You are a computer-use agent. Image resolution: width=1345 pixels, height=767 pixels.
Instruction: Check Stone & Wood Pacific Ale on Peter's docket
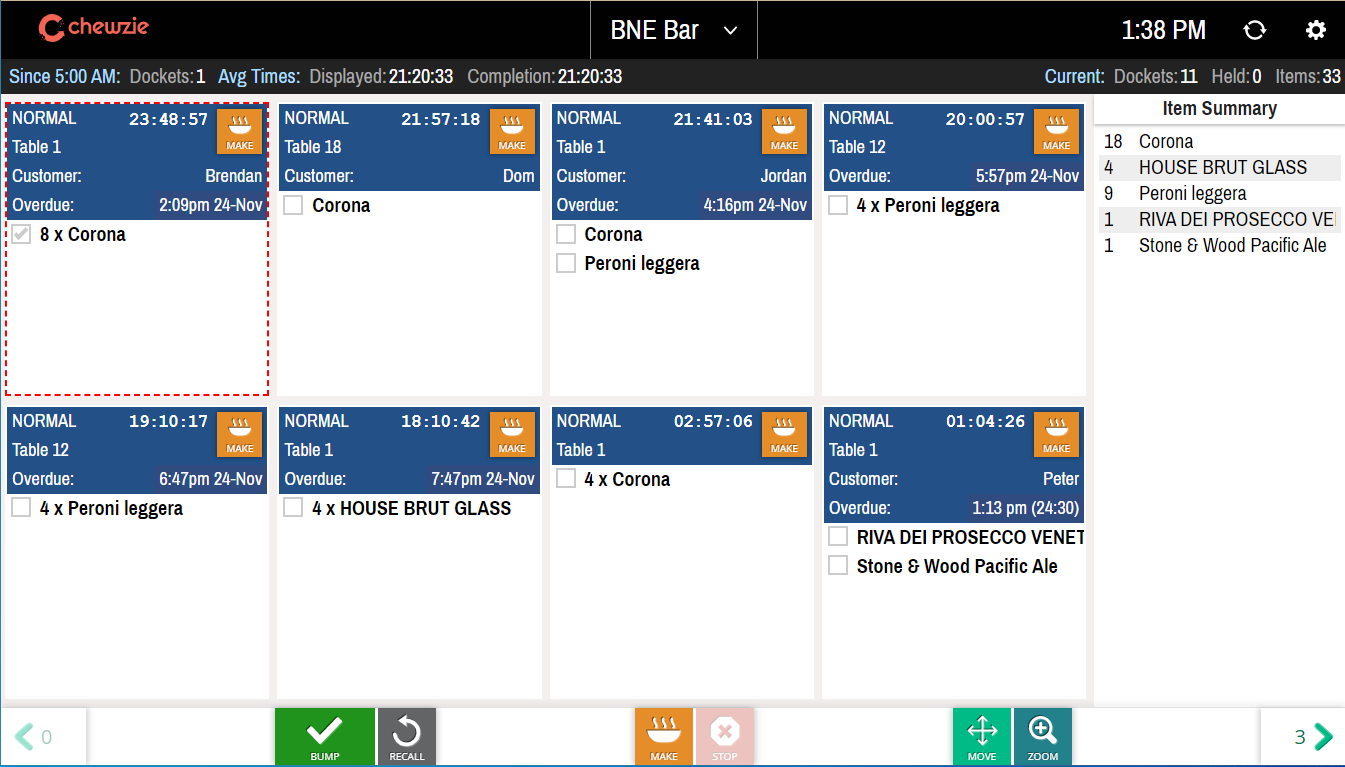(x=838, y=567)
